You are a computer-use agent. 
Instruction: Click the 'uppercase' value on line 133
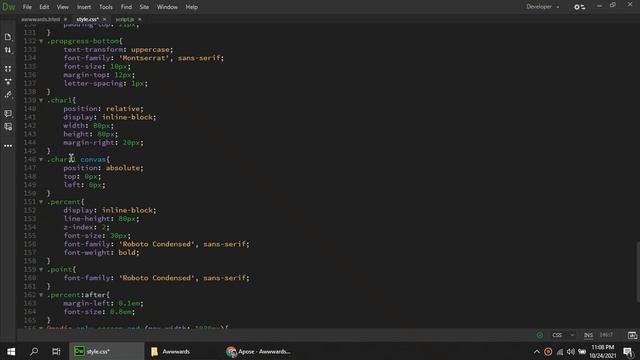[x=150, y=49]
